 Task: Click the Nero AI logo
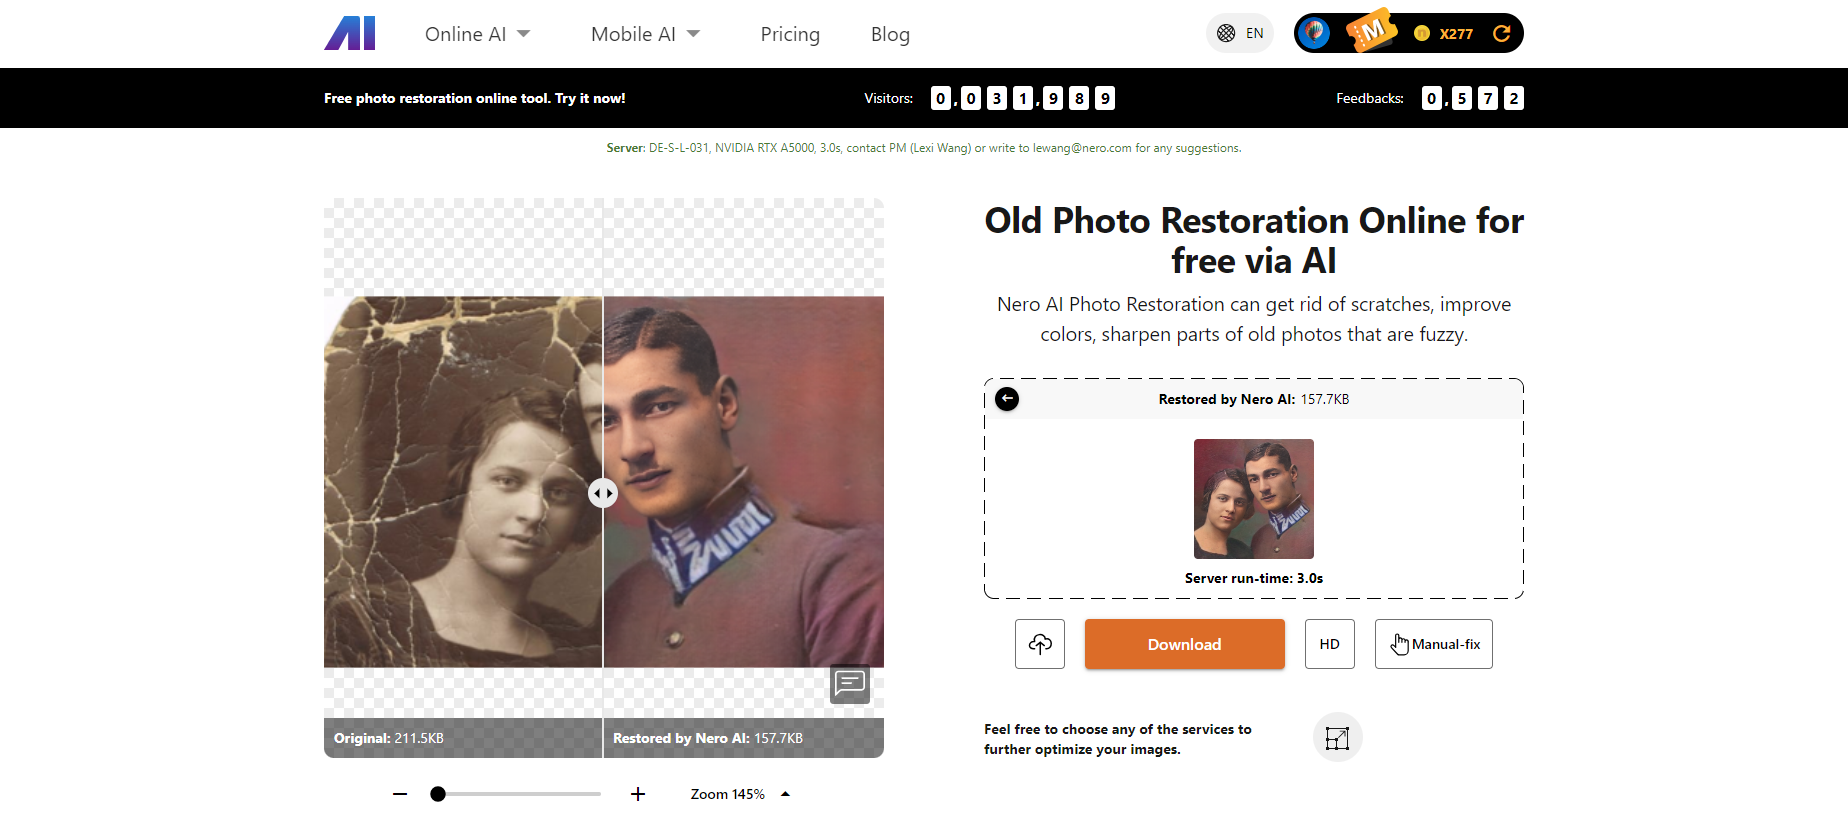pyautogui.click(x=350, y=34)
